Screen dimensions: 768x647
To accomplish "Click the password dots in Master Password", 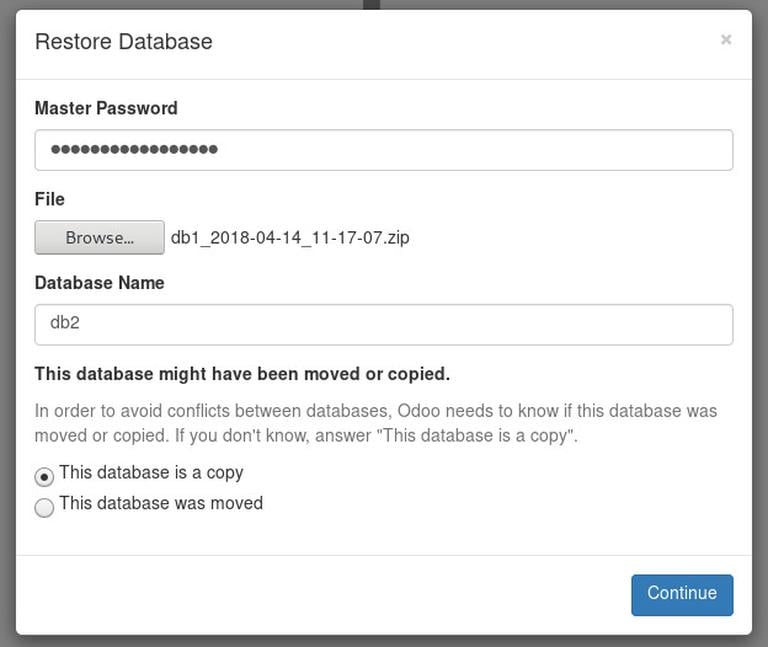I will 134,150.
